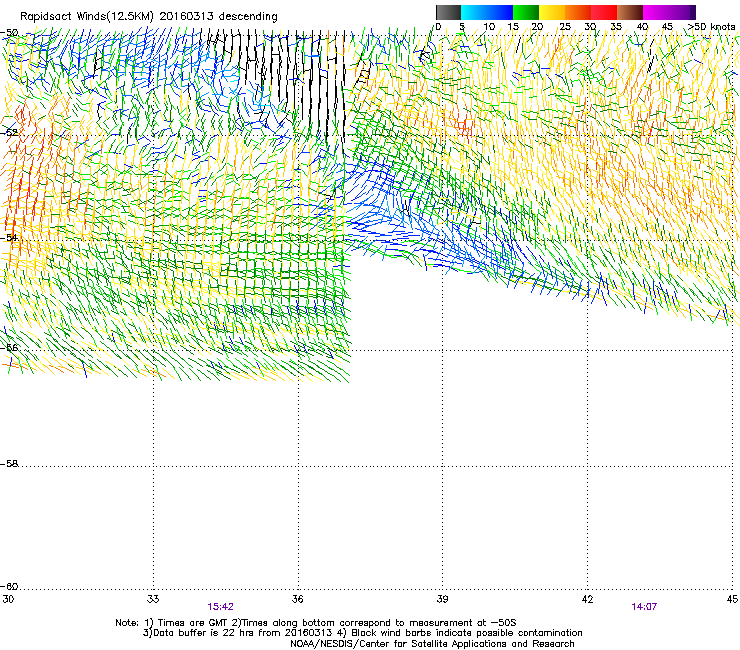The width and height of the screenshot is (740, 650).
Task: Click the purple time label 14:07
Action: click(x=644, y=607)
